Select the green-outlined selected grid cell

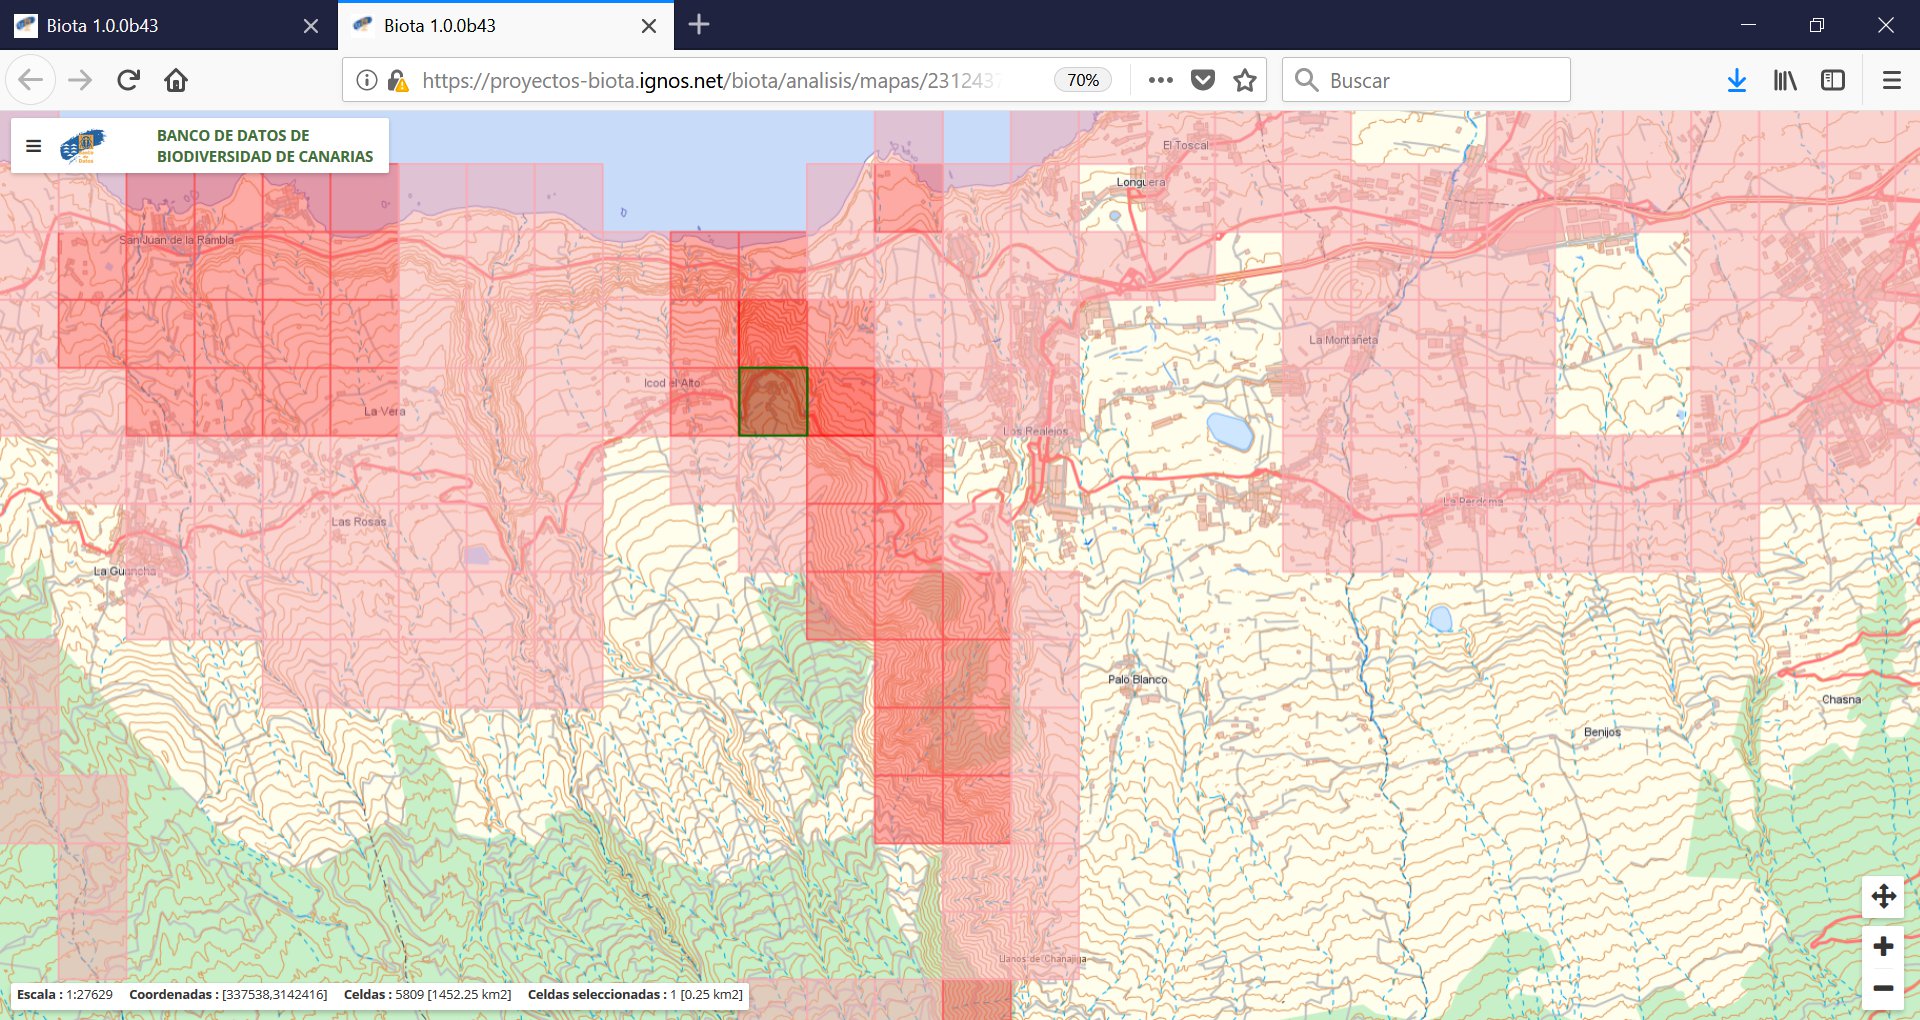point(773,401)
